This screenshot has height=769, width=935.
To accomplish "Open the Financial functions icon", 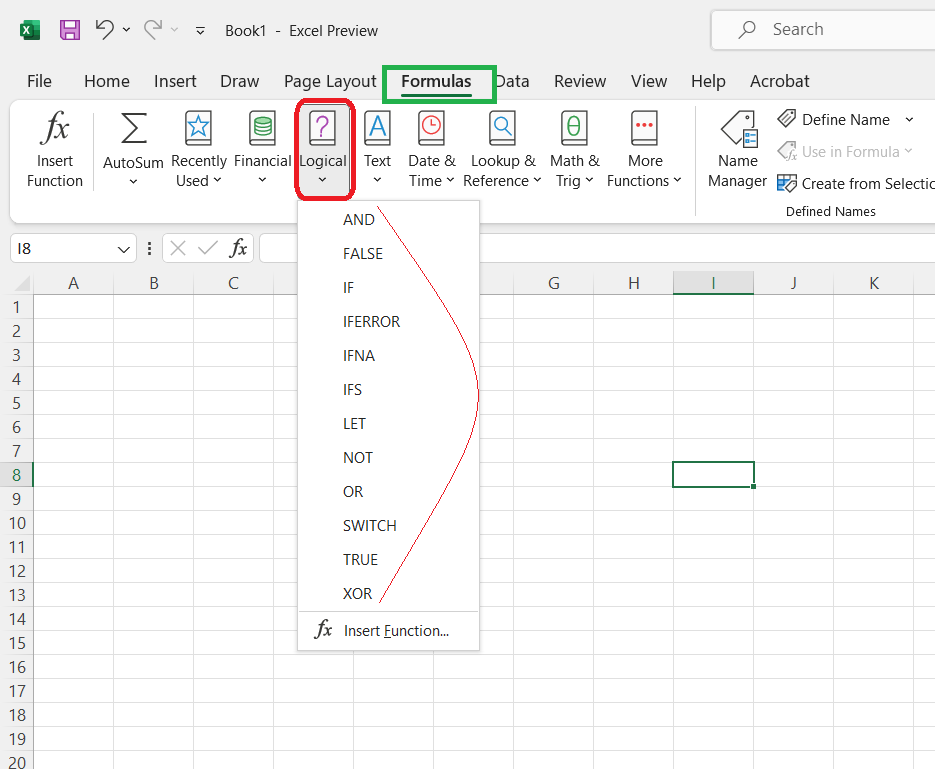I will point(262,128).
